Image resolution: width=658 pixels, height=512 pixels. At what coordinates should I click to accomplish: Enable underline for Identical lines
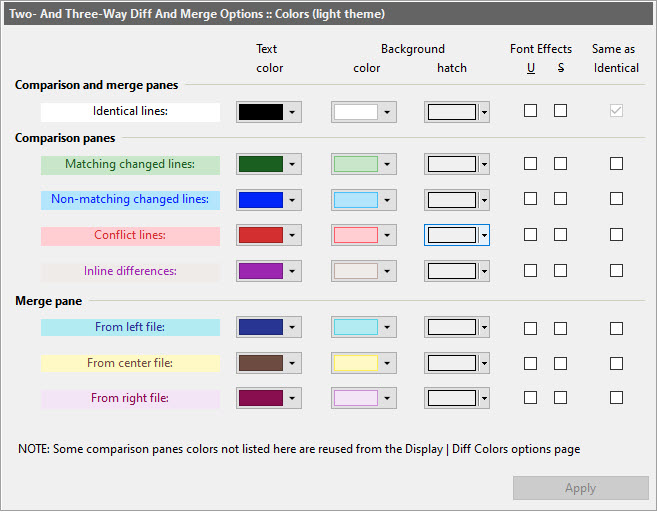[530, 111]
